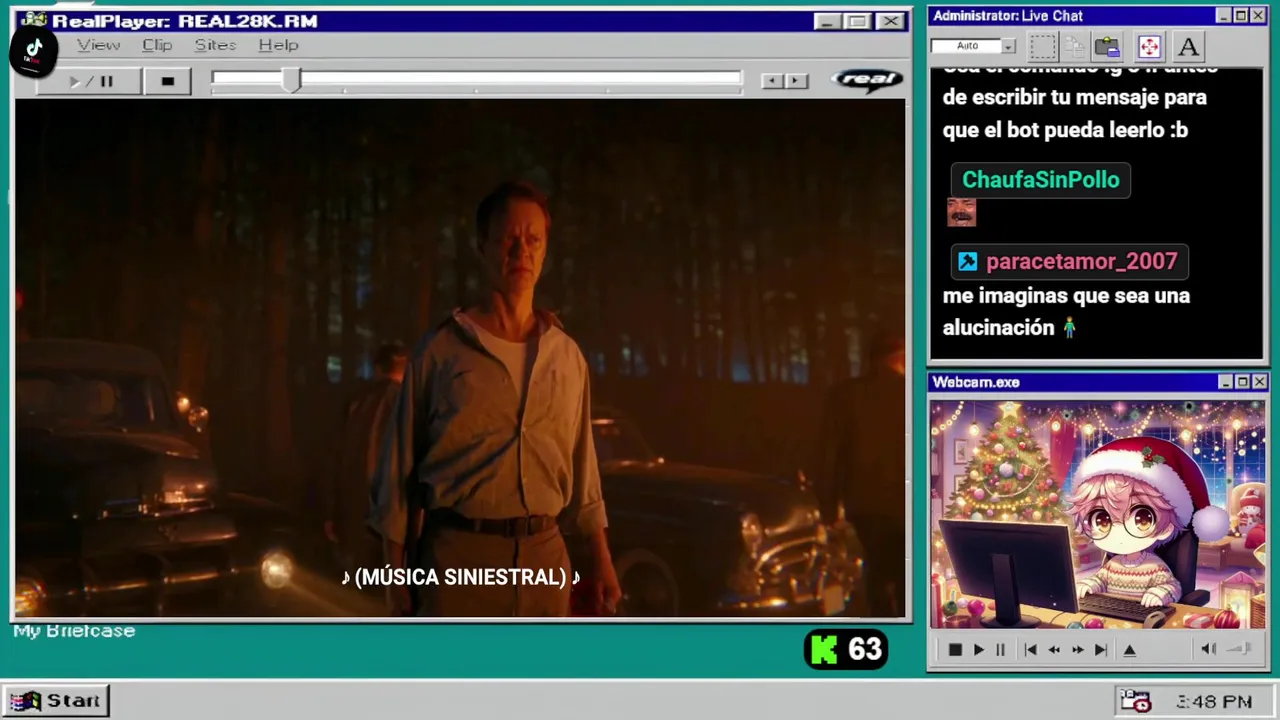Click the red four-arrows fullscreen icon
Viewport: 1280px width, 720px height.
coord(1149,46)
